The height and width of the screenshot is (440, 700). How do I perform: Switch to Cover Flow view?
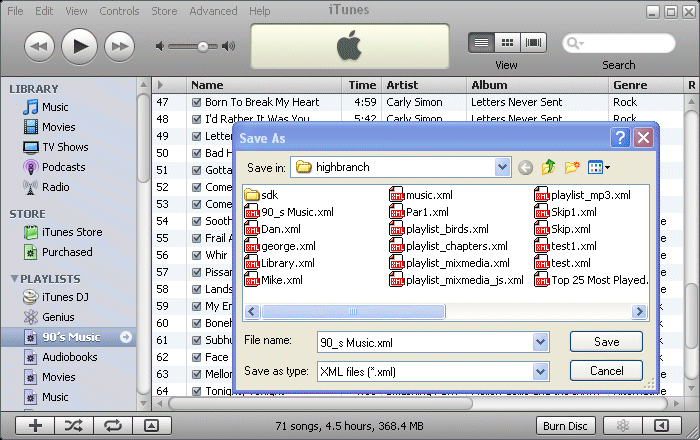coord(533,43)
